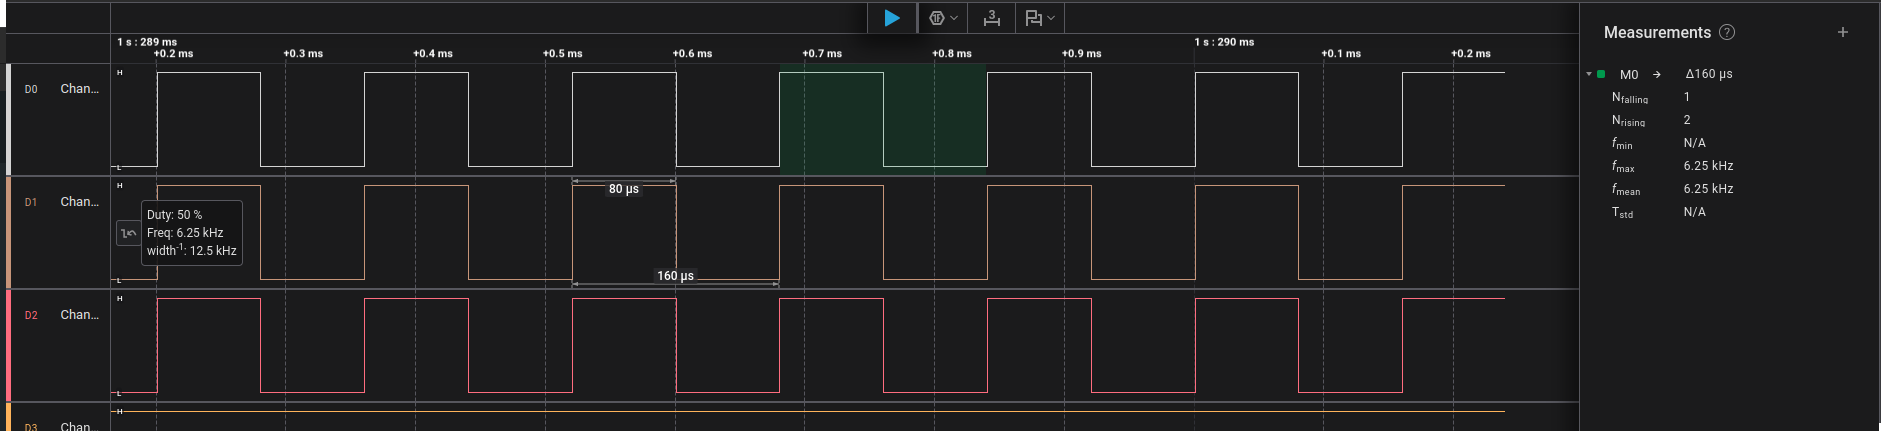Select the D0 channel label

tap(31, 89)
